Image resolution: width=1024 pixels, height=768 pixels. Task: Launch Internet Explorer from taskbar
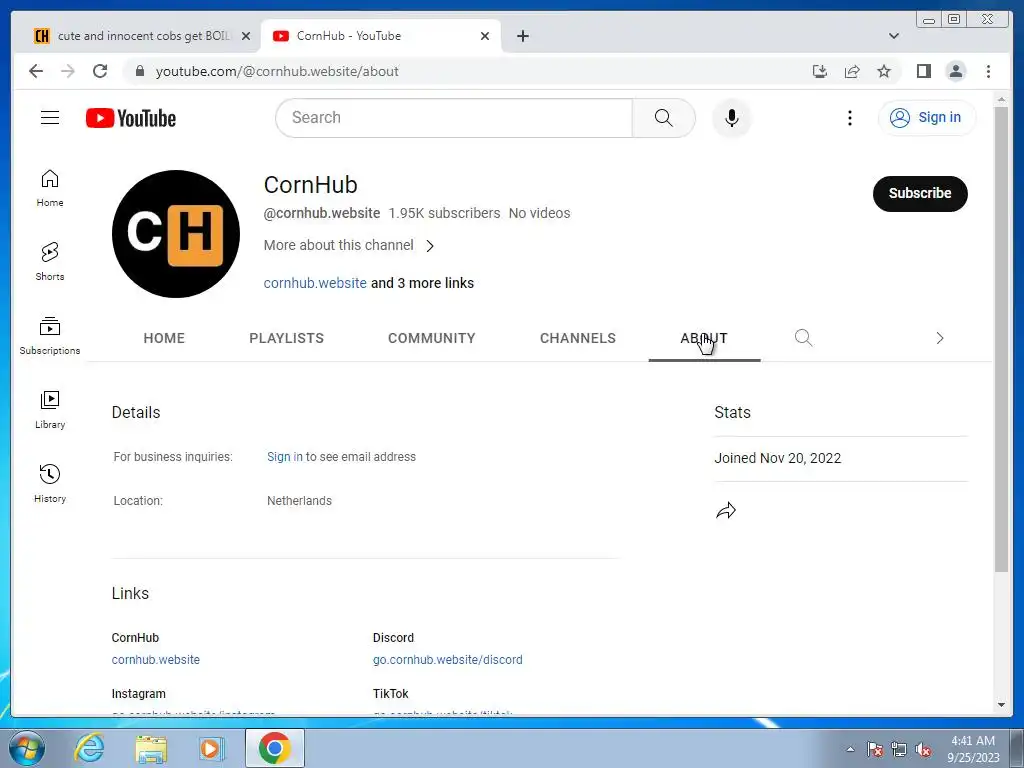(x=89, y=748)
